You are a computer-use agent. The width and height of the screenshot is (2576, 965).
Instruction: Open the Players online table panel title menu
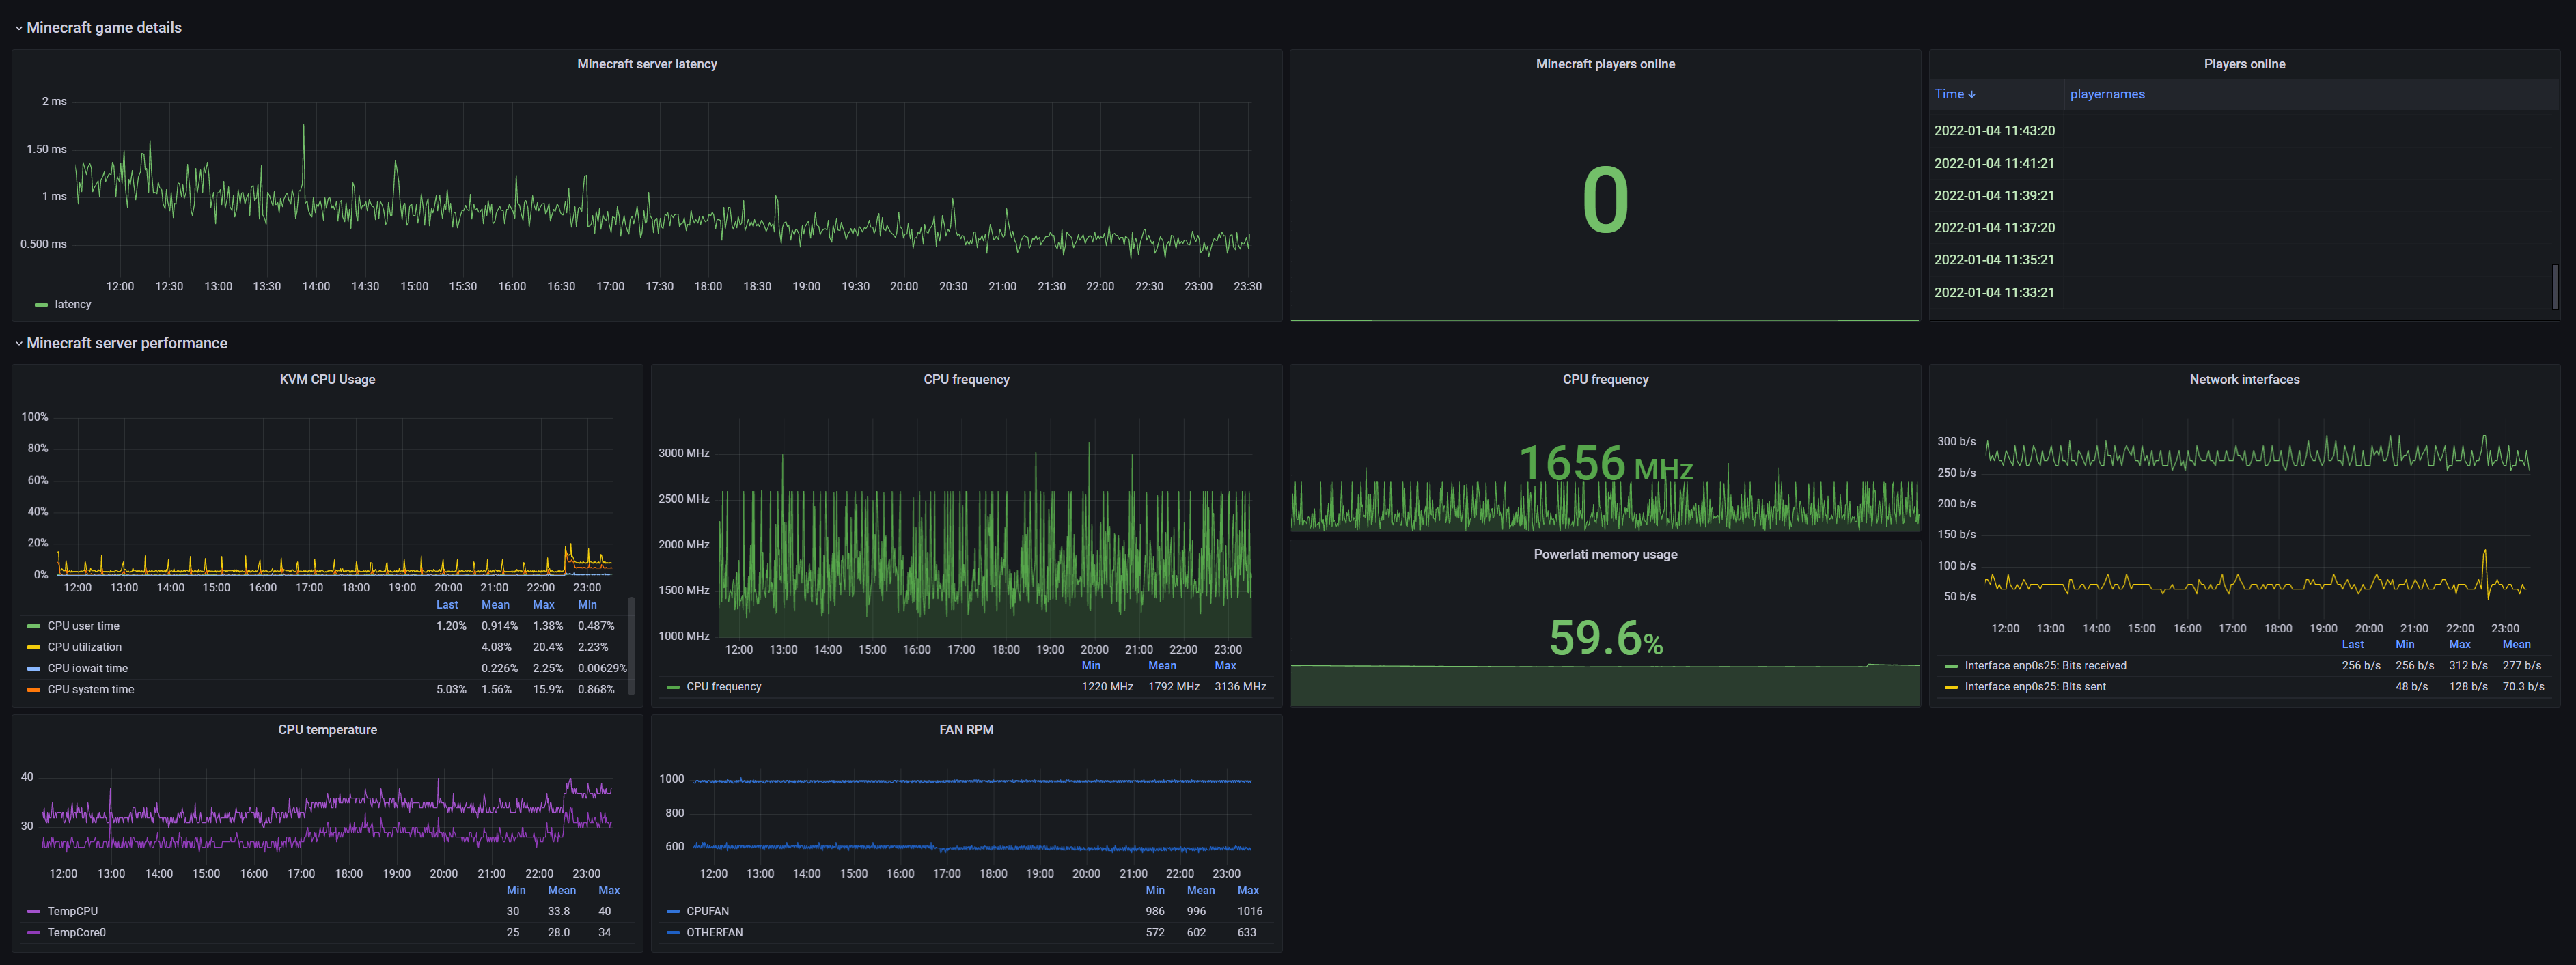pyautogui.click(x=2244, y=64)
